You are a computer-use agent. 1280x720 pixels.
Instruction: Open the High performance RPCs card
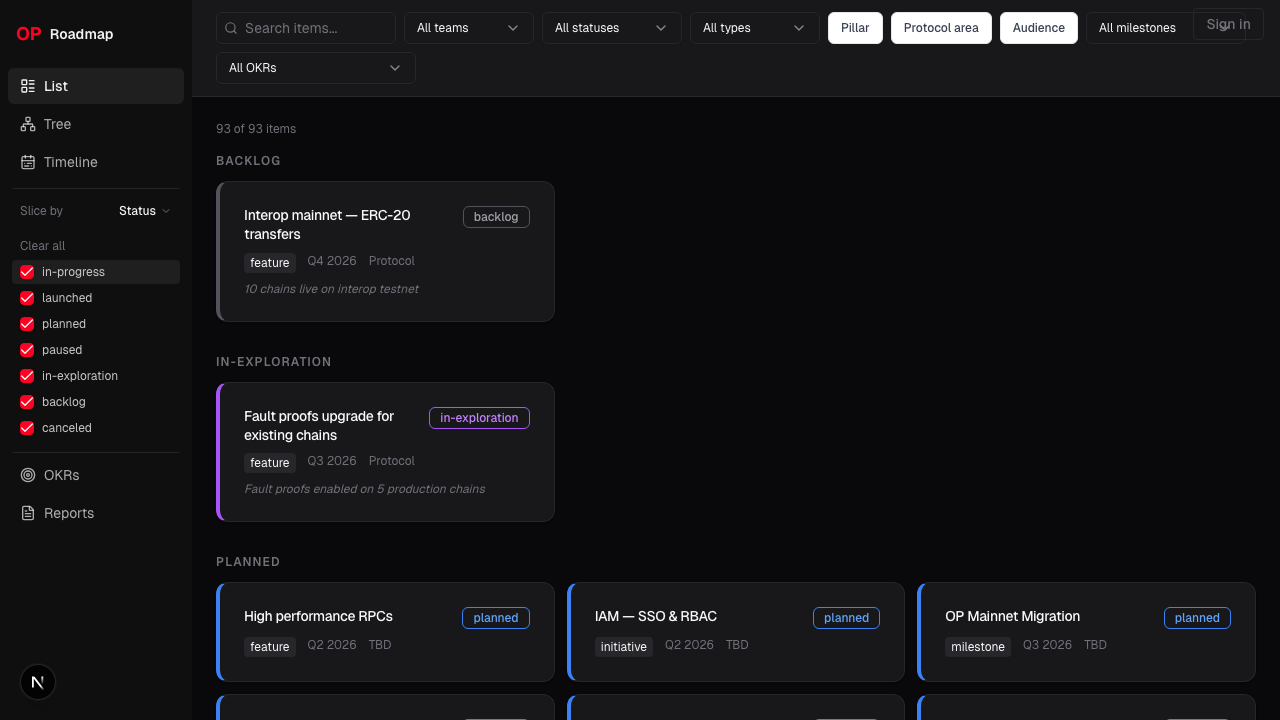(385, 632)
